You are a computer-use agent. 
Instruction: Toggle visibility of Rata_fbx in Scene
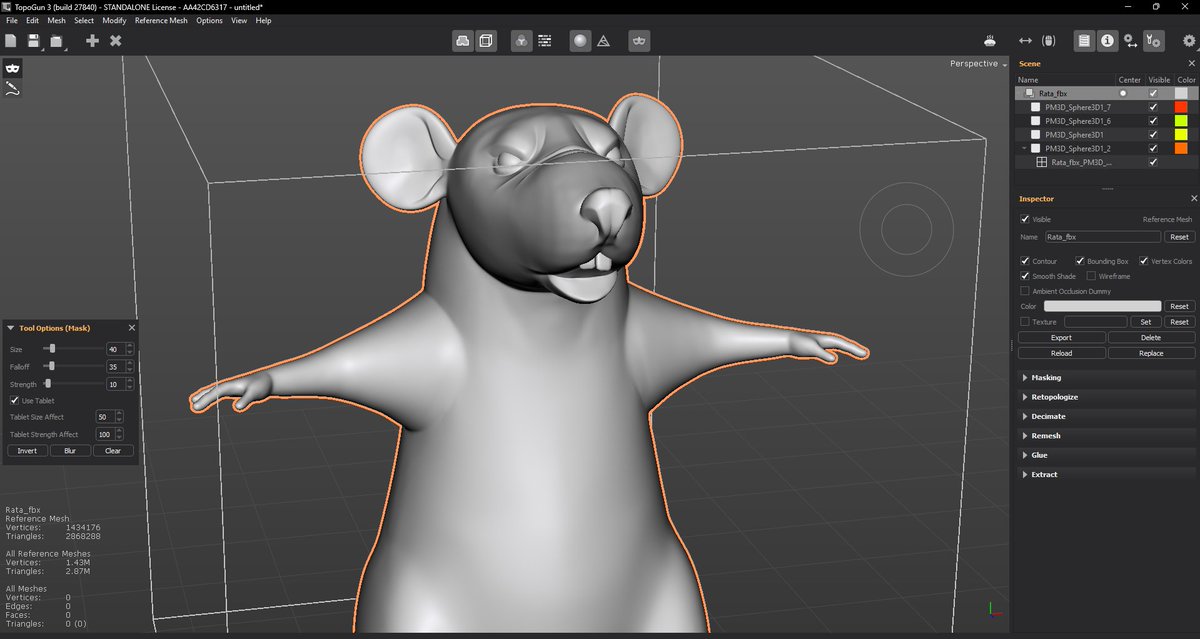[x=1153, y=93]
